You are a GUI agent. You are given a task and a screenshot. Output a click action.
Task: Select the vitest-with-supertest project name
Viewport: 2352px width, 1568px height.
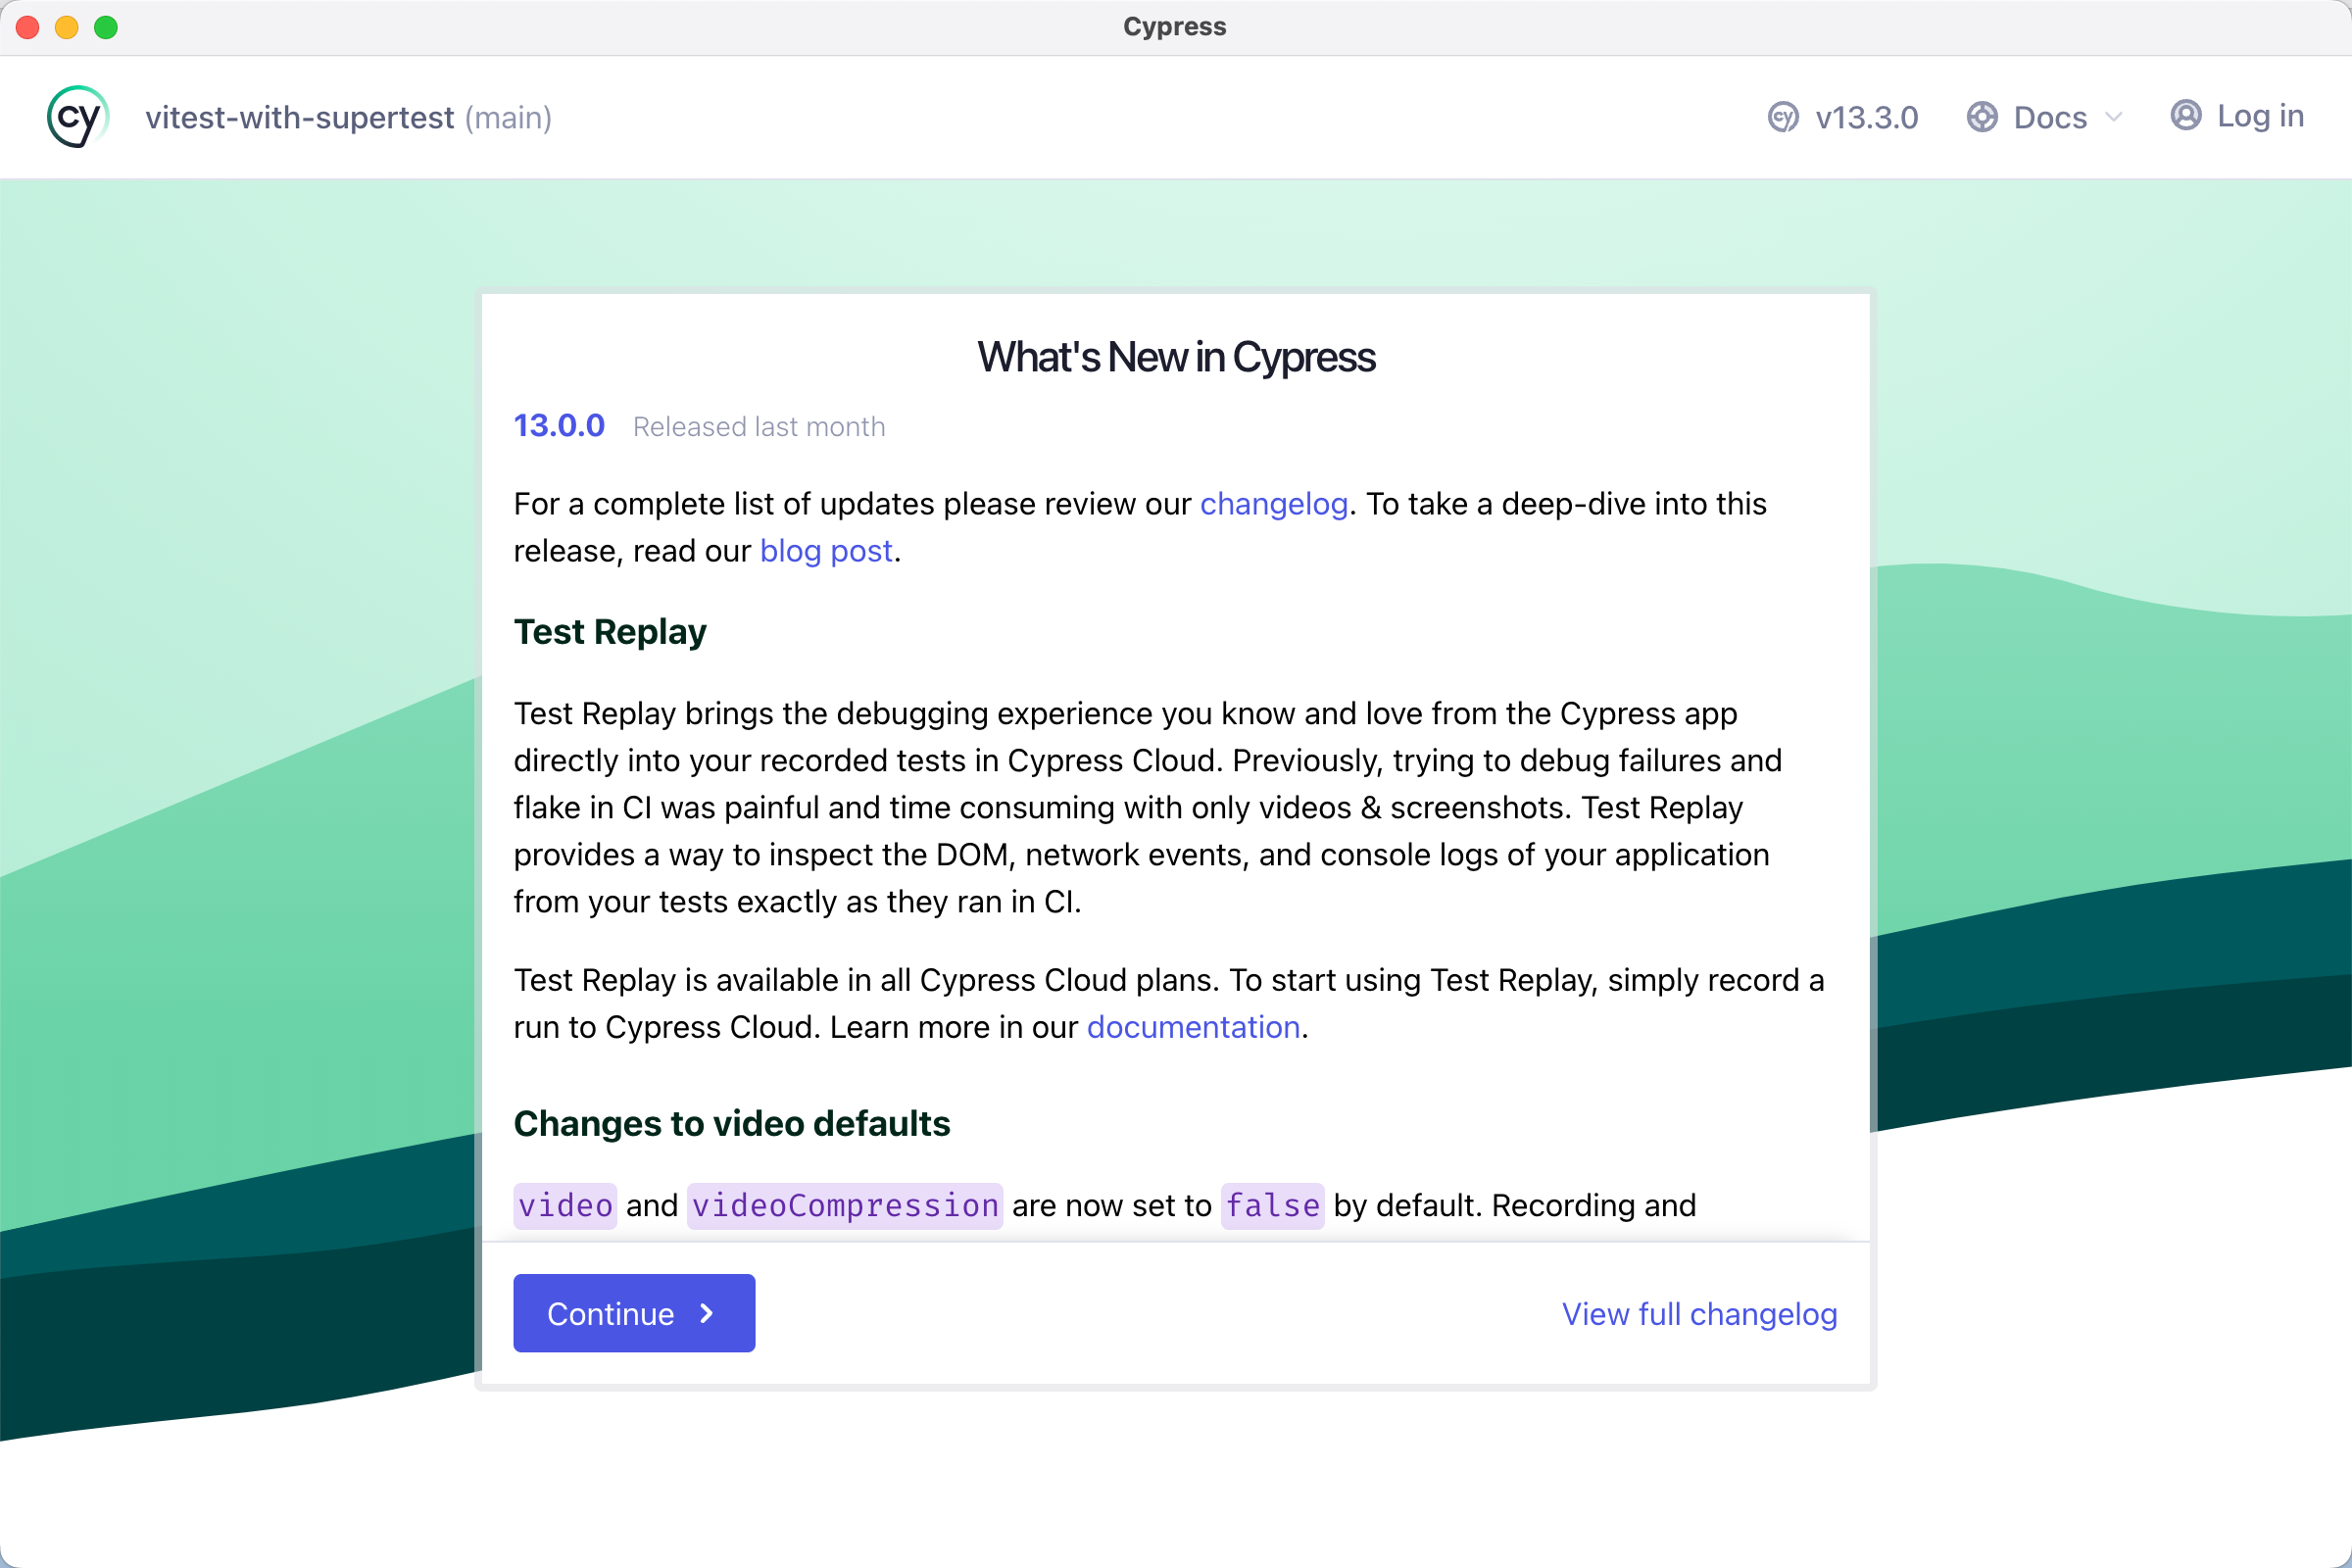coord(300,117)
